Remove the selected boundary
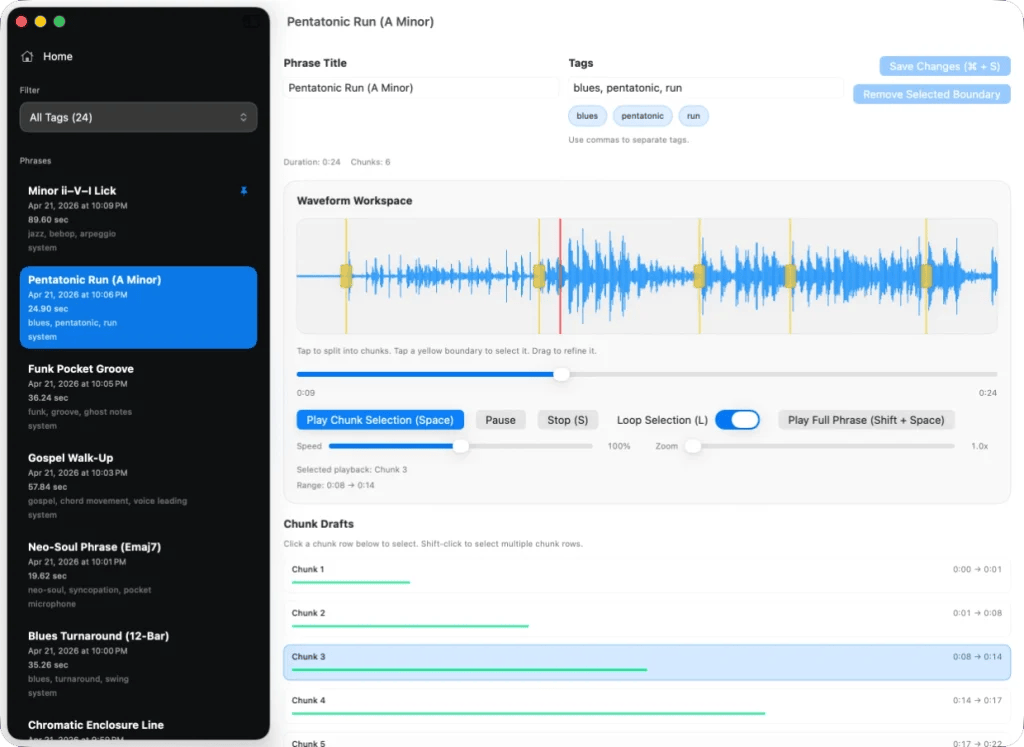Viewport: 1024px width, 747px height. (x=930, y=93)
